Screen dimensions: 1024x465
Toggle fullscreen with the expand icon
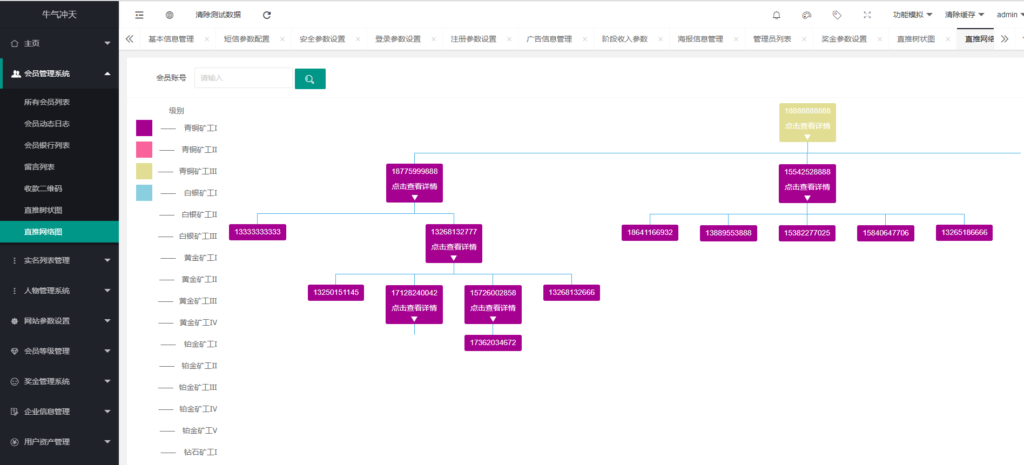[866, 15]
